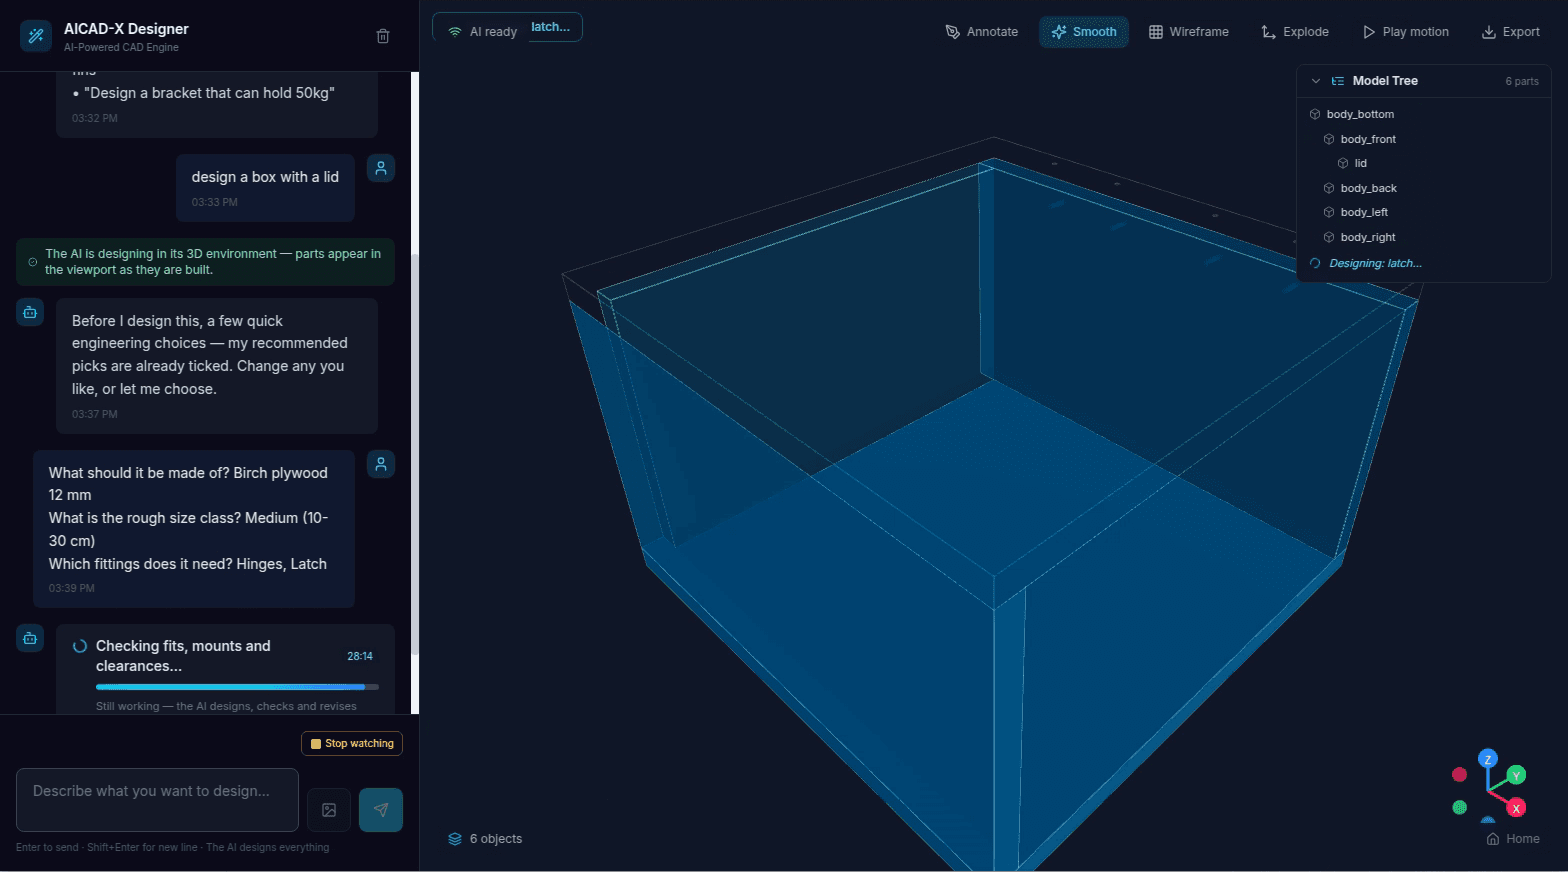Click the Stop watching button
The width and height of the screenshot is (1568, 872).
[352, 743]
